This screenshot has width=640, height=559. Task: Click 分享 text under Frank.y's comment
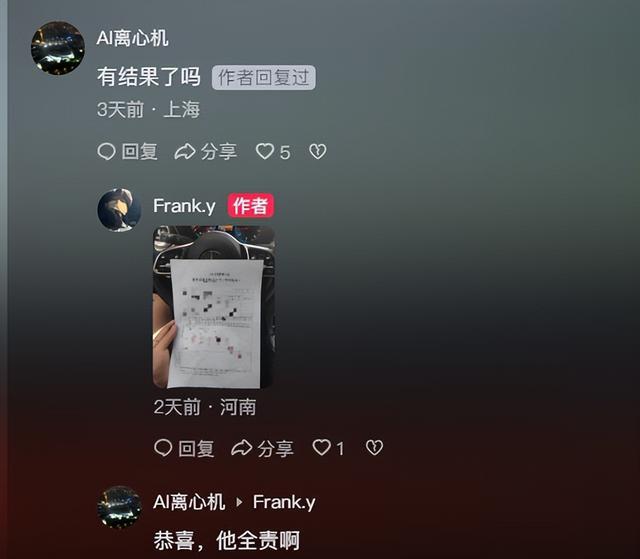275,448
